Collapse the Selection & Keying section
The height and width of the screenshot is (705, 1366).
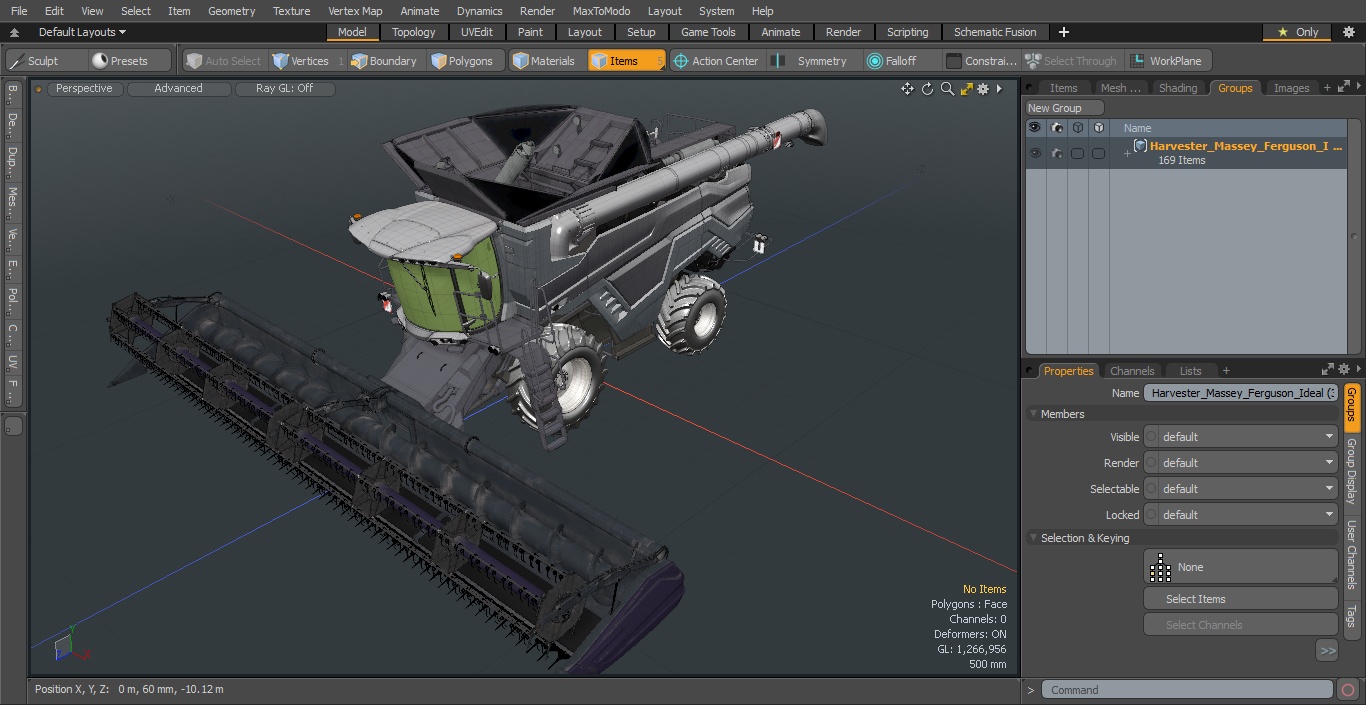coord(1034,538)
